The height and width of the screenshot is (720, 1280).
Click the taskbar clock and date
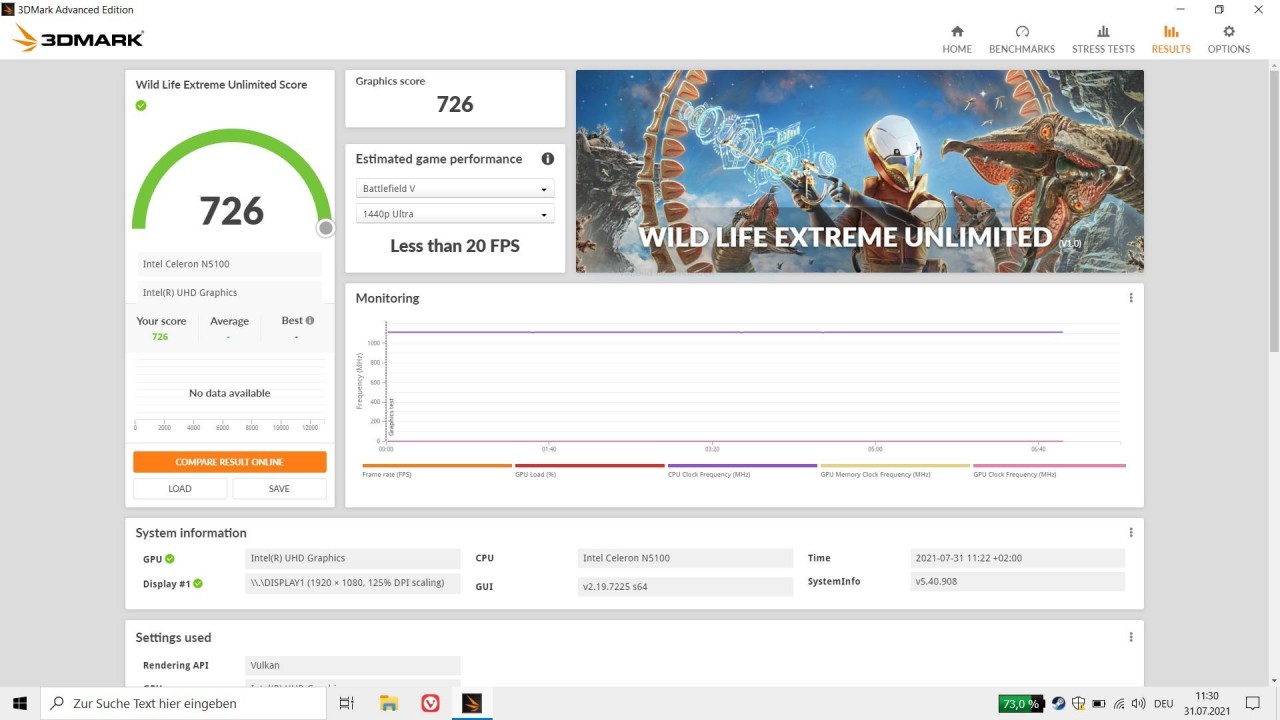pyautogui.click(x=1206, y=703)
